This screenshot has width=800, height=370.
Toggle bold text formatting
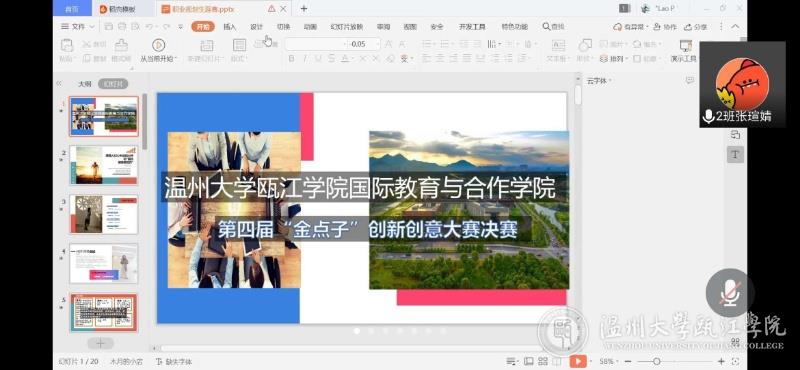(291, 59)
